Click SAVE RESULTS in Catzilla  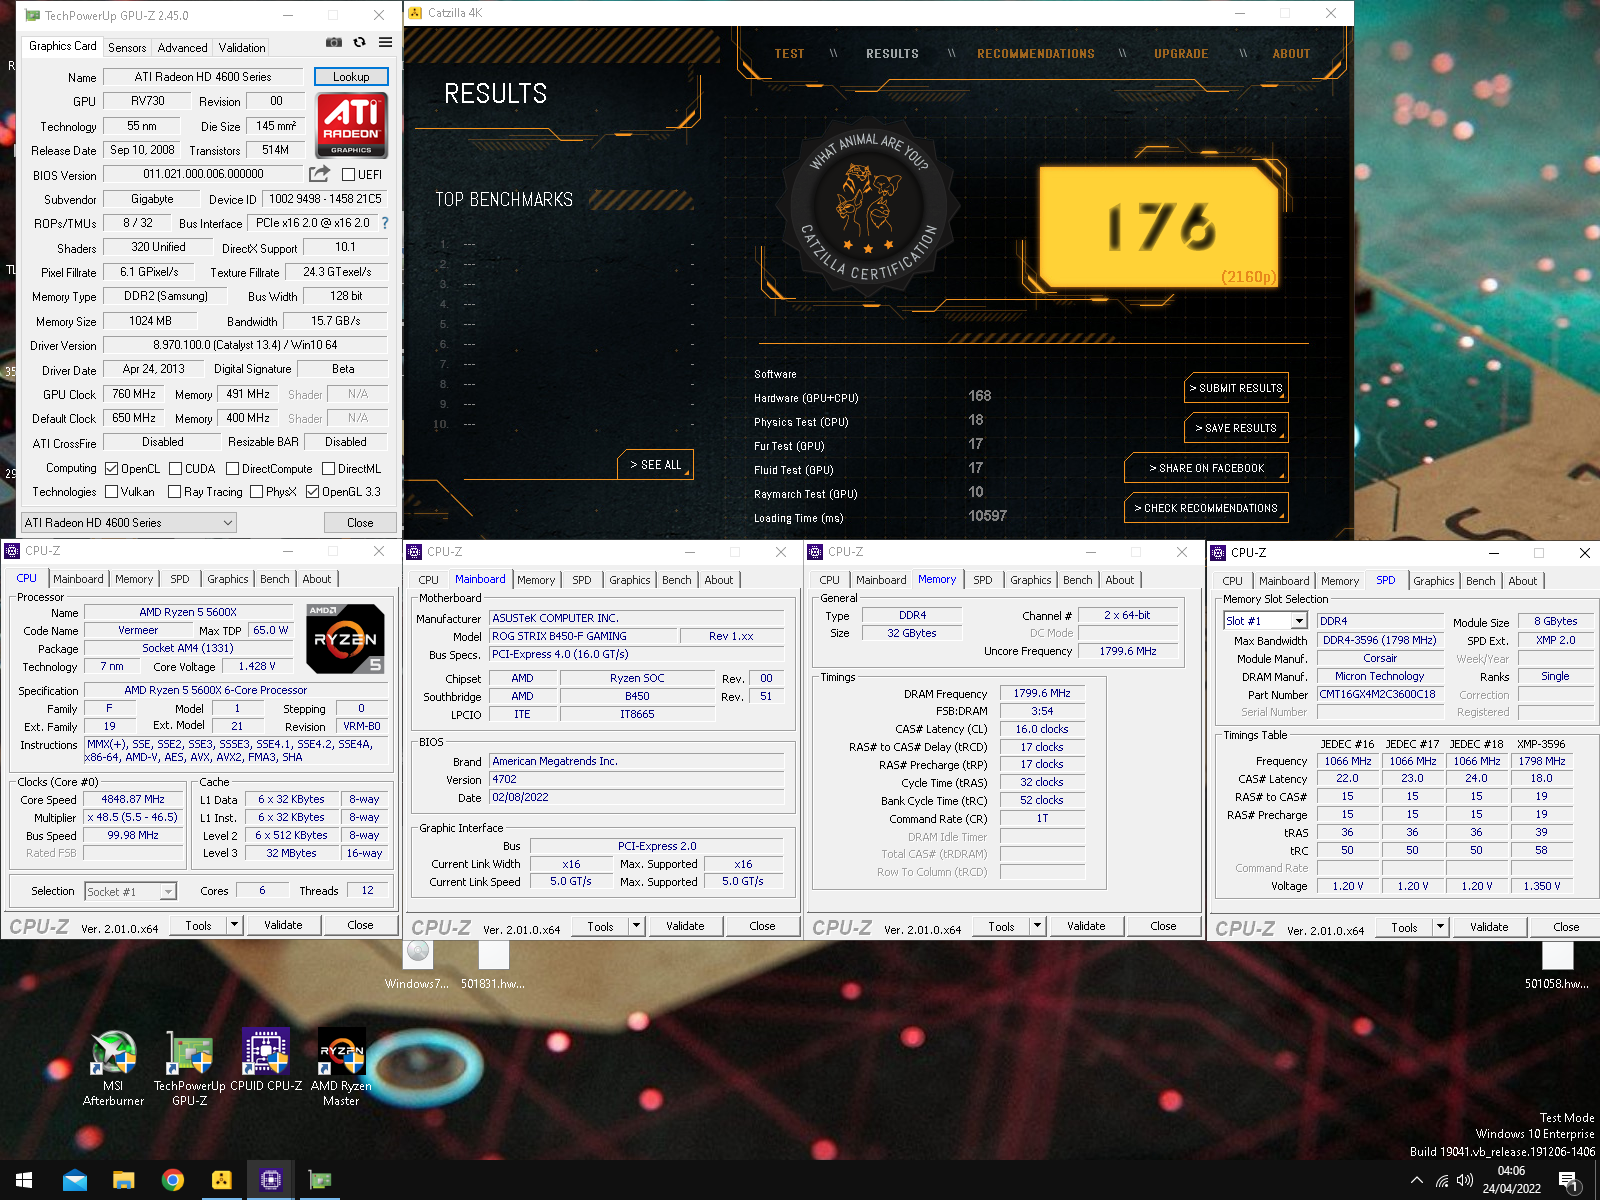tap(1236, 428)
